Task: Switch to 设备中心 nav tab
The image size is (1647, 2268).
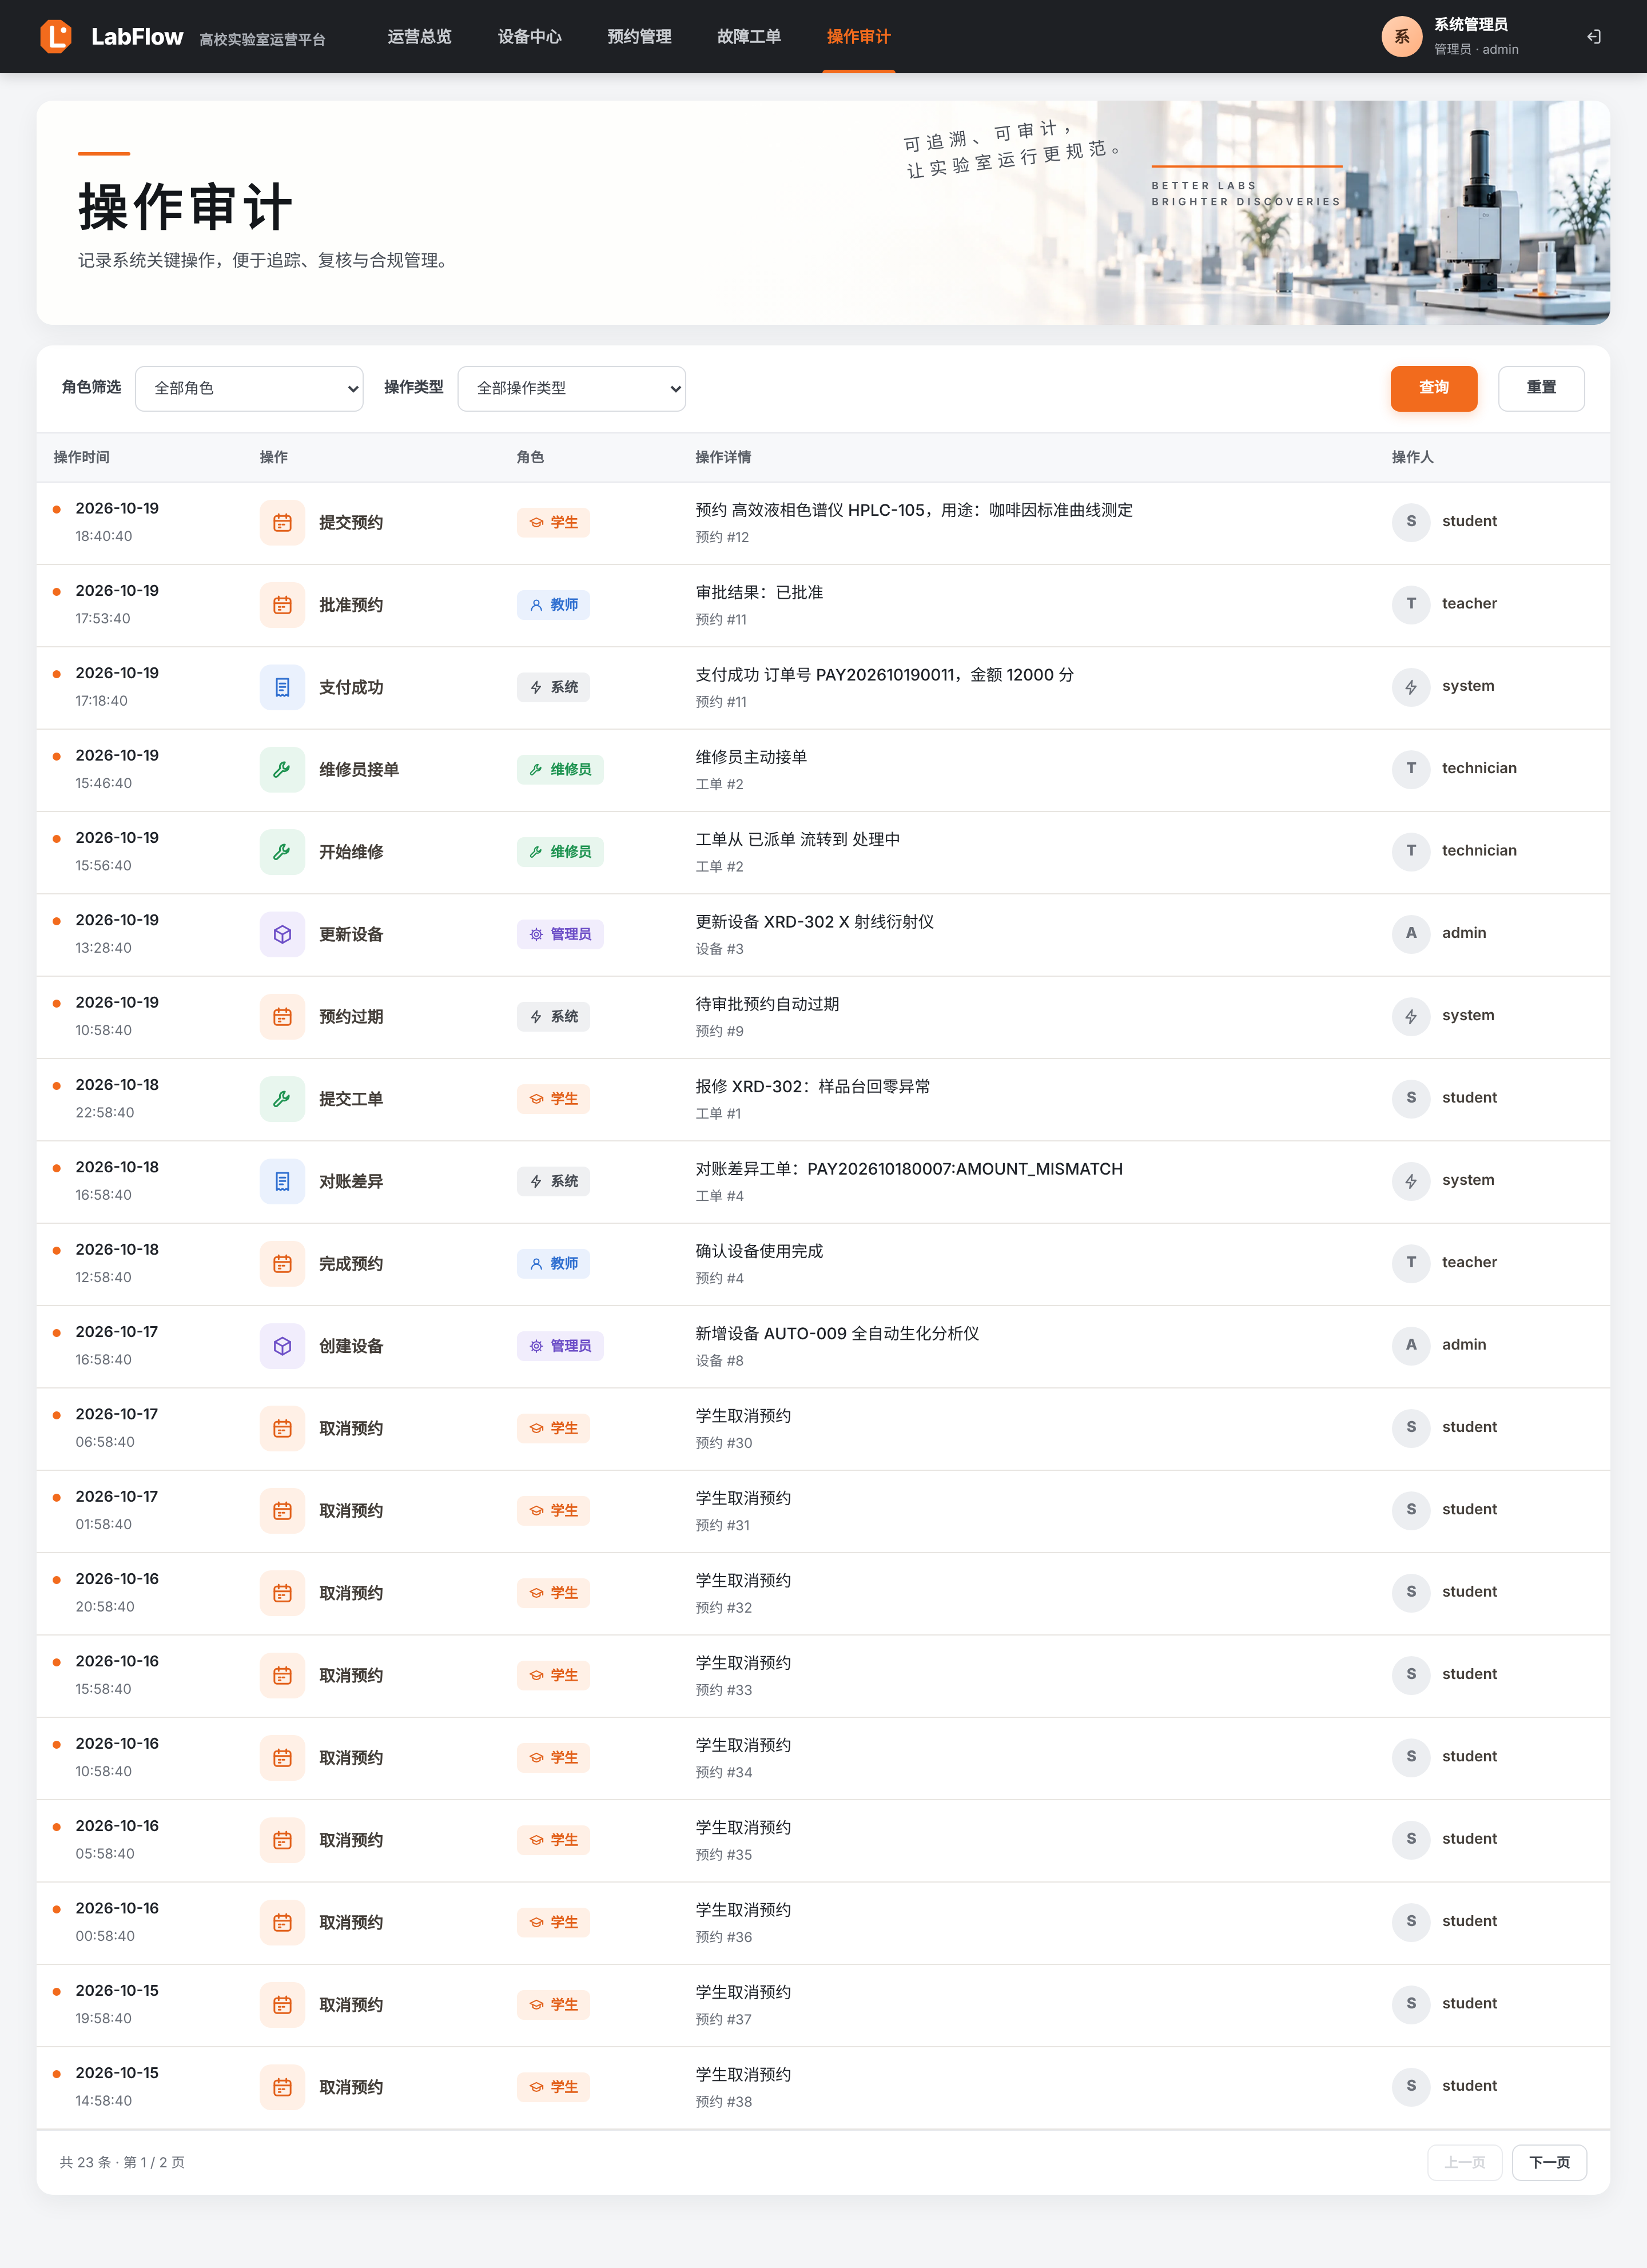Action: click(530, 37)
